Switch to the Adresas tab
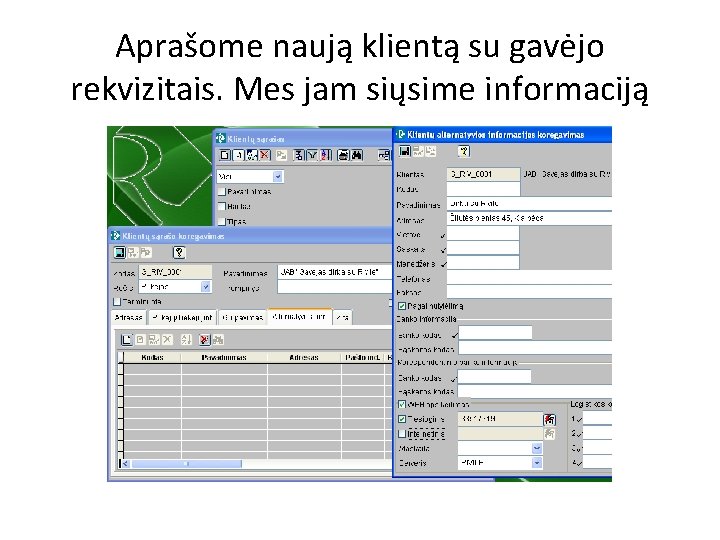Screen dimensions: 720x540 point(129,317)
